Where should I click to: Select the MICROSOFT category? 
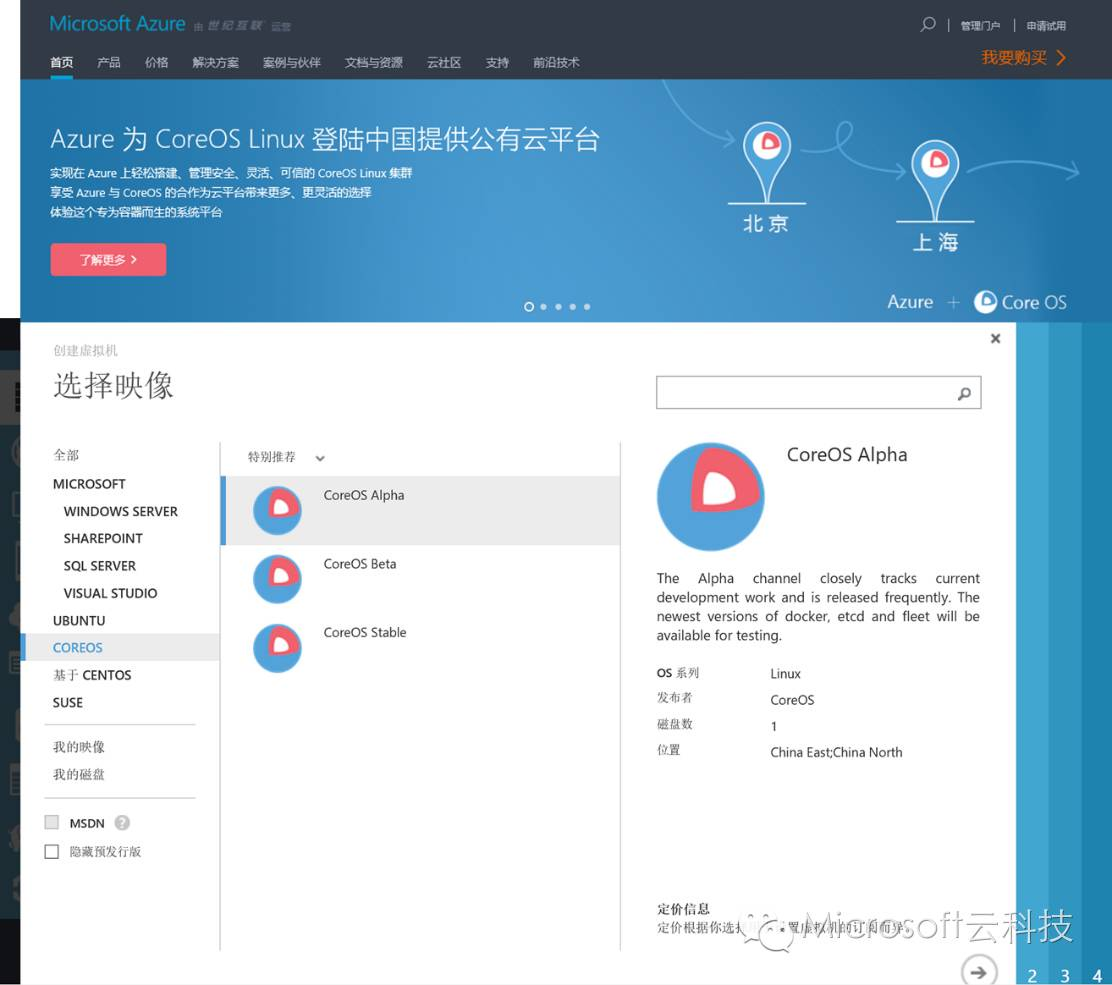pos(89,484)
